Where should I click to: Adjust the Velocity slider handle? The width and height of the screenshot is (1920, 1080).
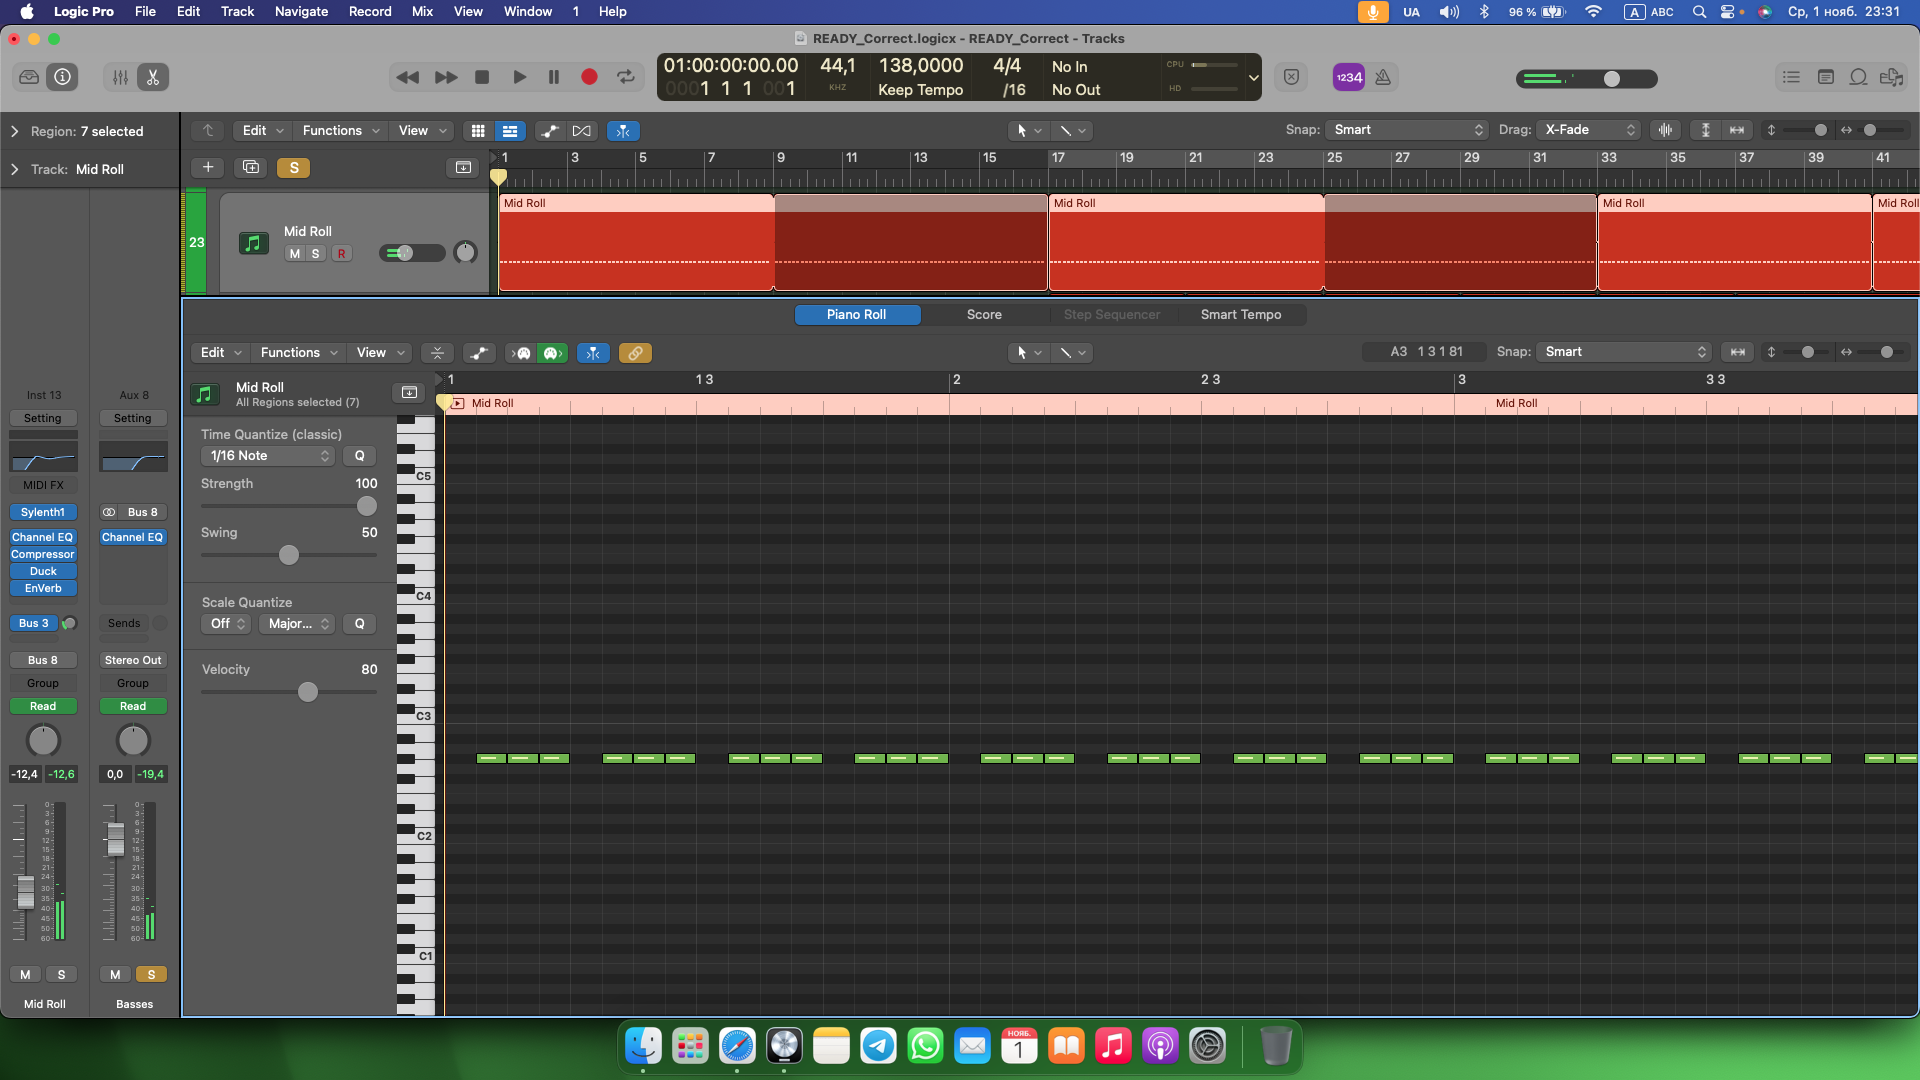click(308, 692)
